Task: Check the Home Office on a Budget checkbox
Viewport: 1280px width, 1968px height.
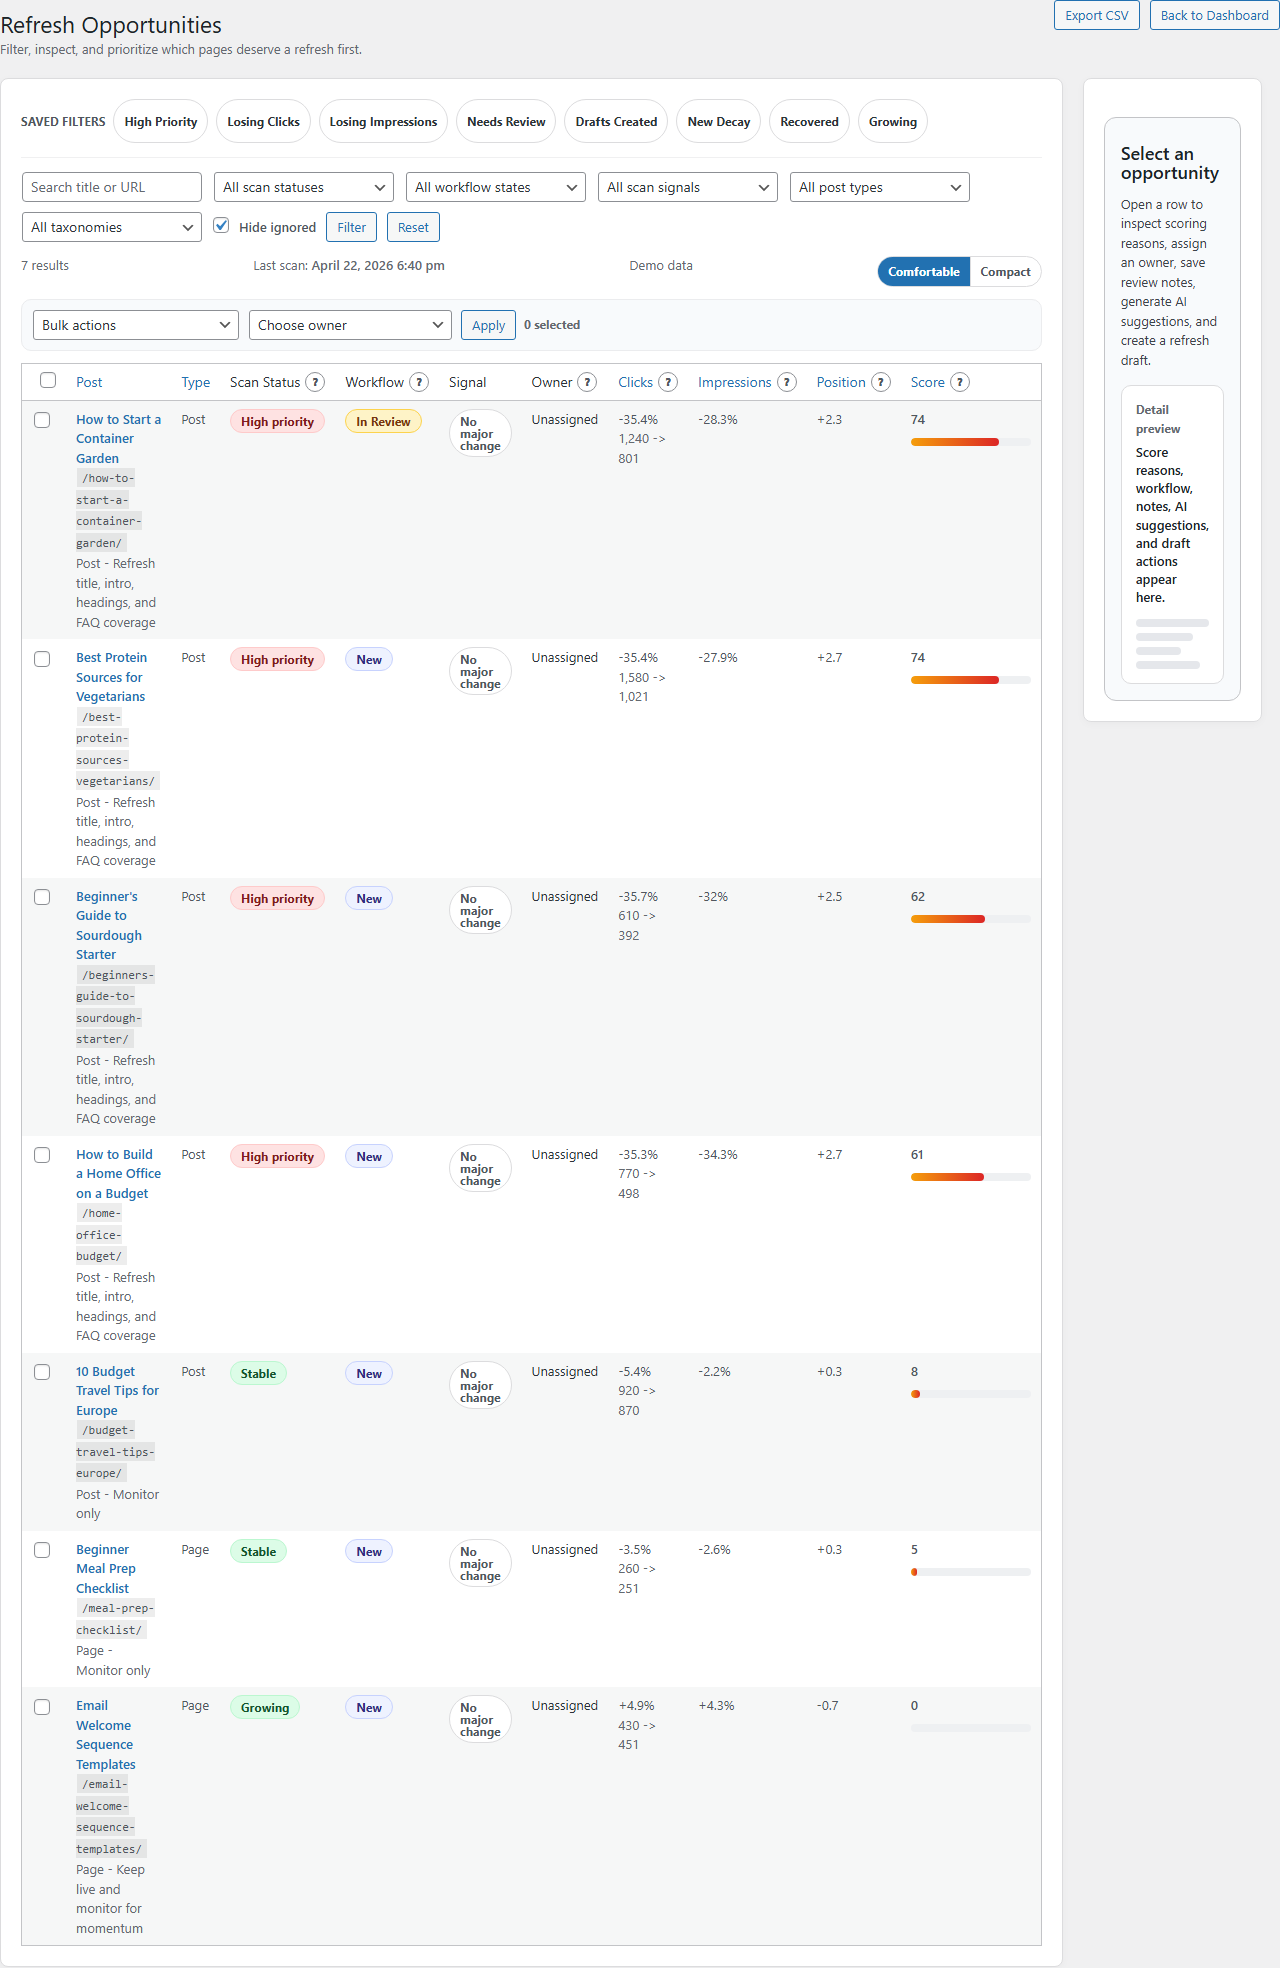Action: 42,1155
